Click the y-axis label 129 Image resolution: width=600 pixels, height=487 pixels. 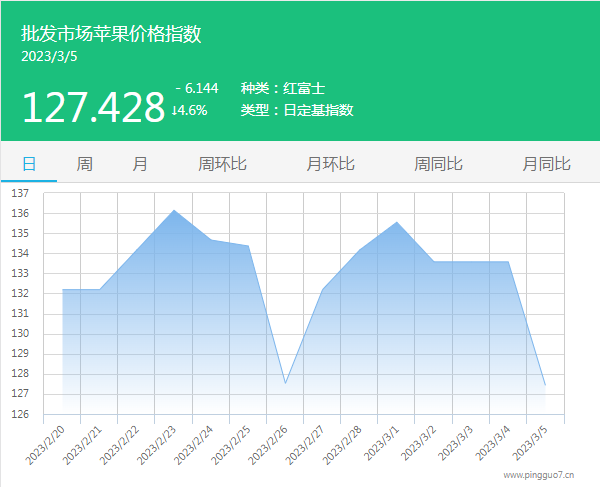pos(20,353)
